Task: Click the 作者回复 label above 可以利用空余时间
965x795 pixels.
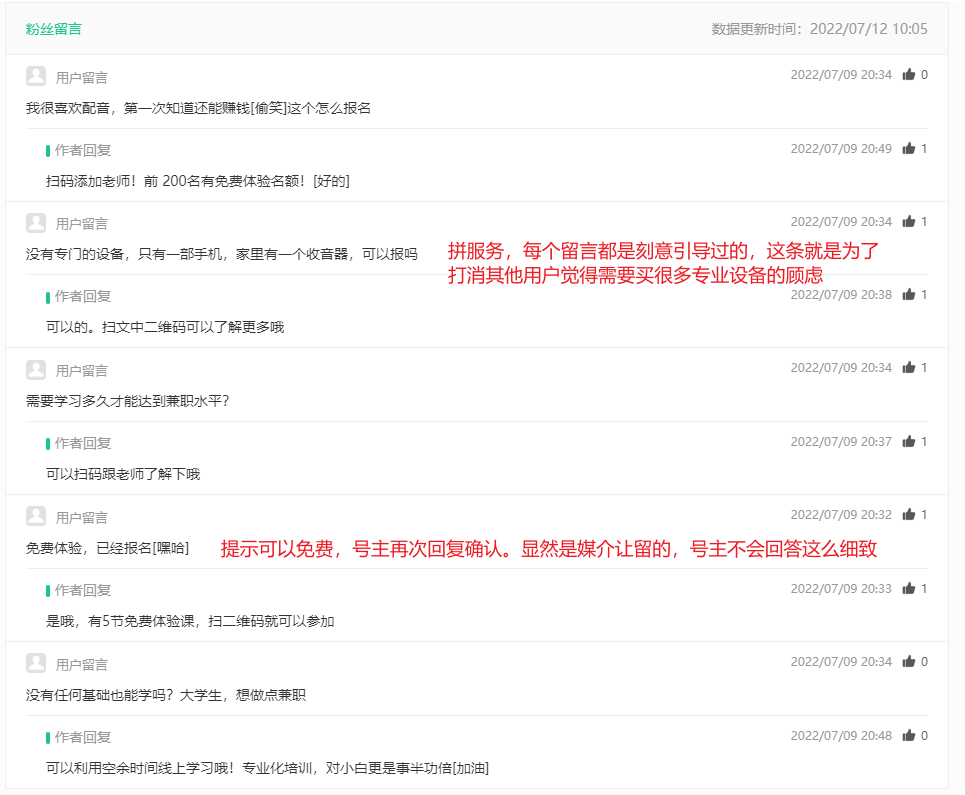Action: pos(83,737)
